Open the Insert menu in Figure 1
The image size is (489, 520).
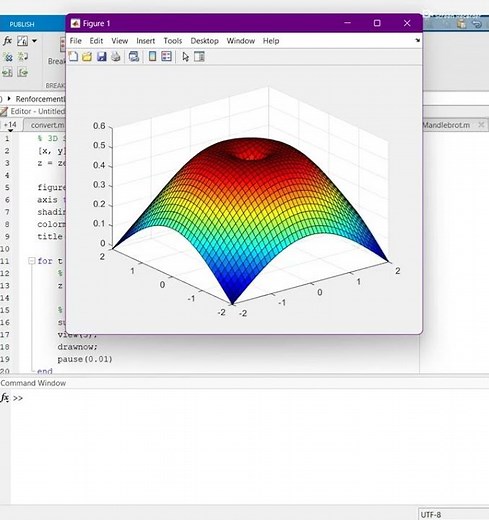coord(146,41)
